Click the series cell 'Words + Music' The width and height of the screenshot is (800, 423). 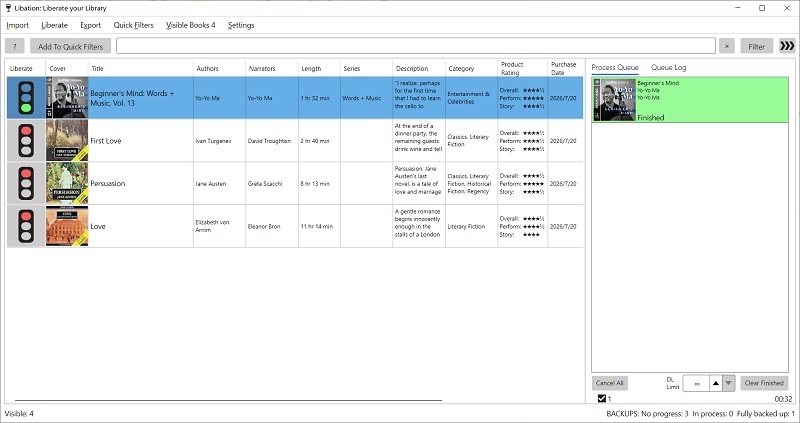(x=362, y=98)
